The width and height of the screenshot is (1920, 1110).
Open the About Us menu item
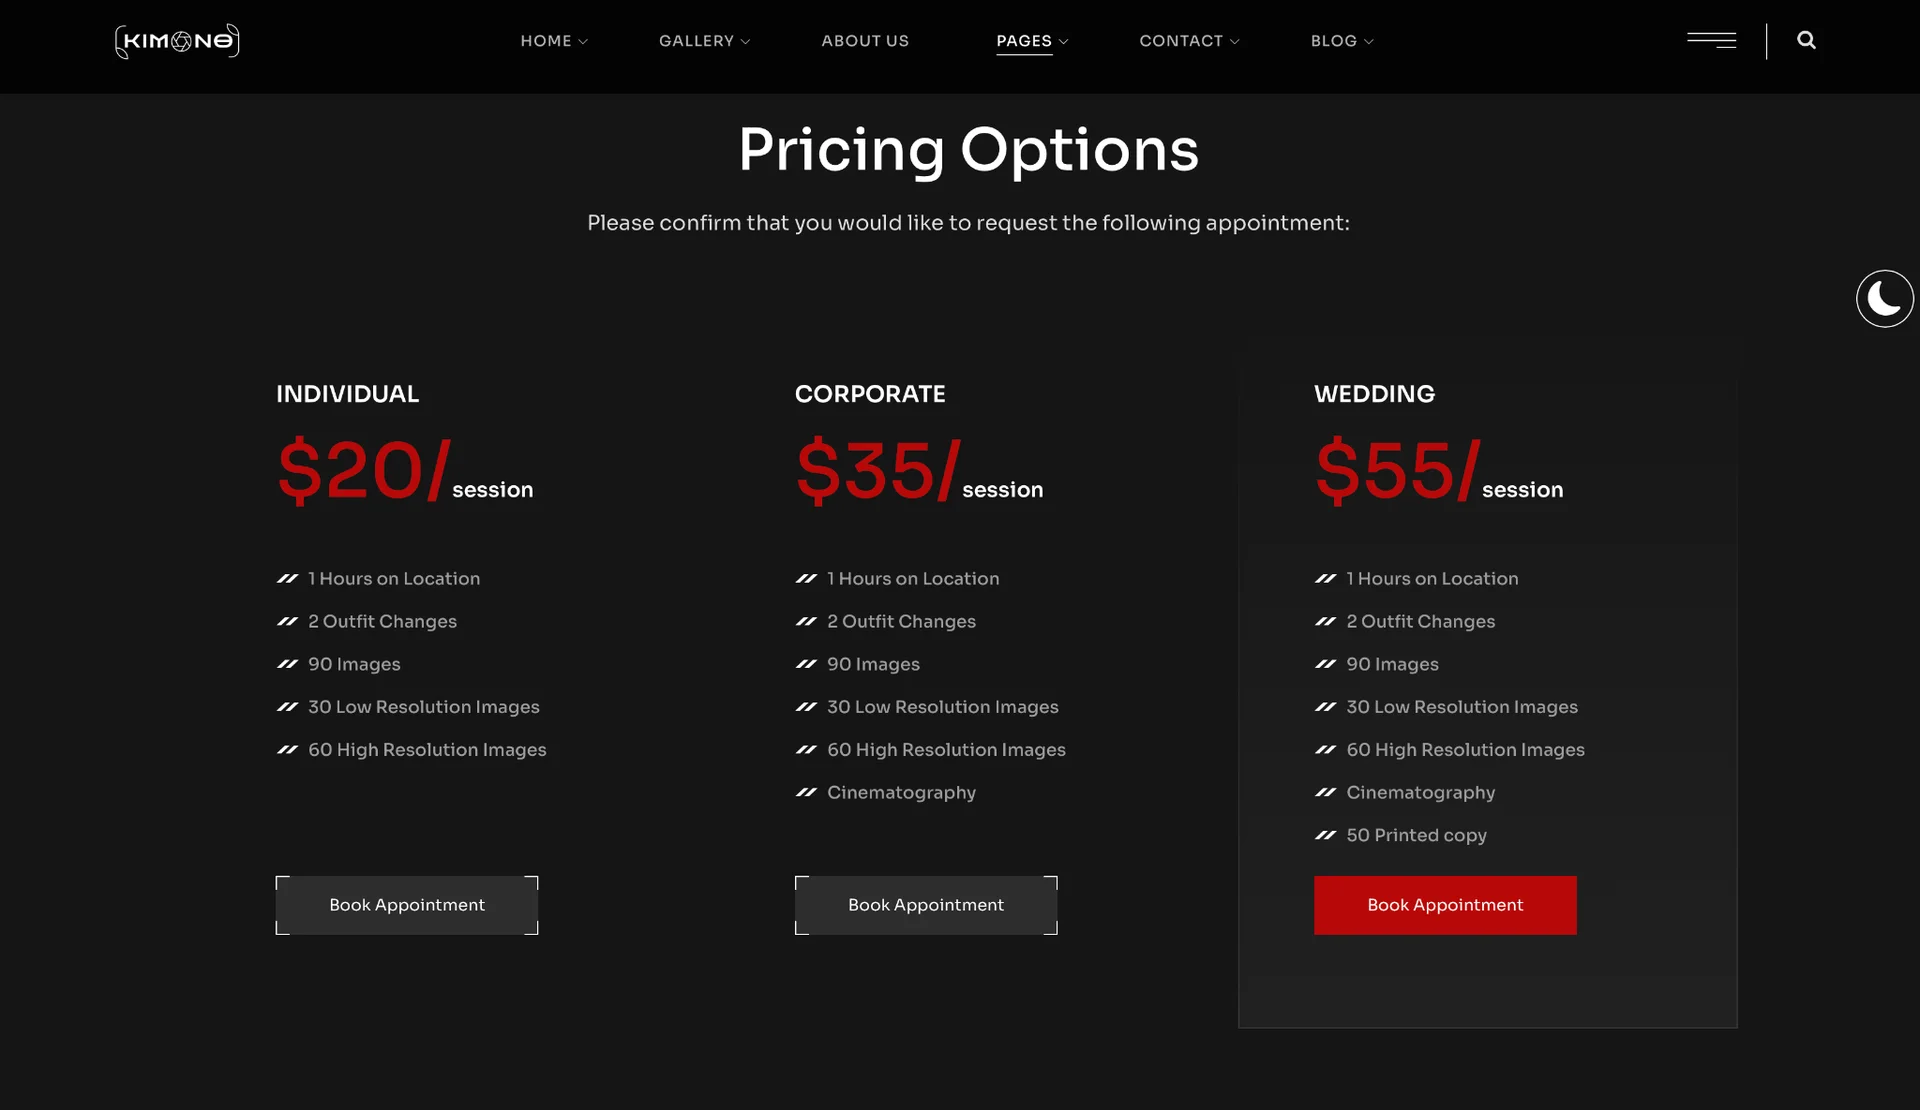pyautogui.click(x=865, y=41)
